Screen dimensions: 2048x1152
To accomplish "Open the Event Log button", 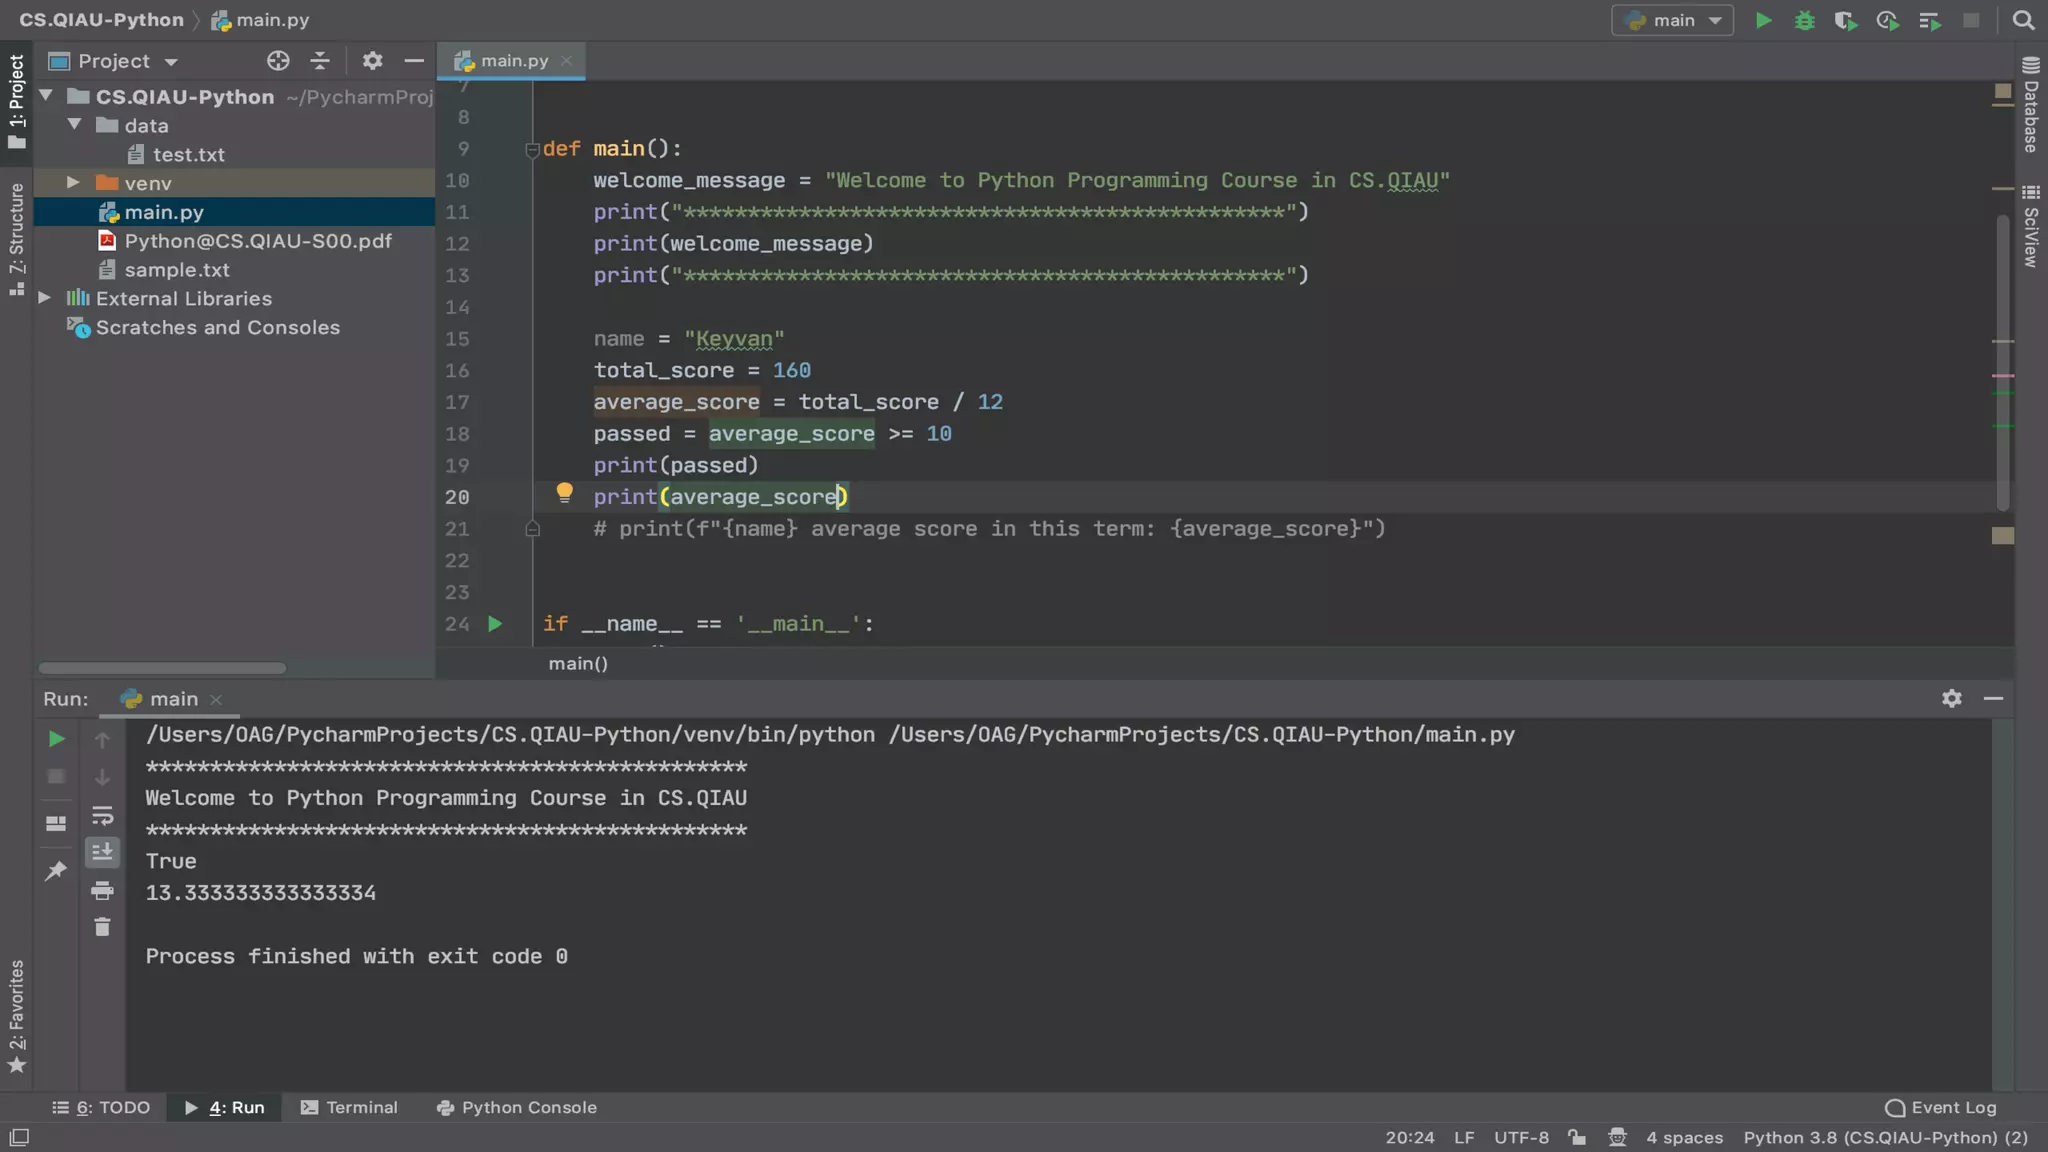I will coord(1940,1107).
